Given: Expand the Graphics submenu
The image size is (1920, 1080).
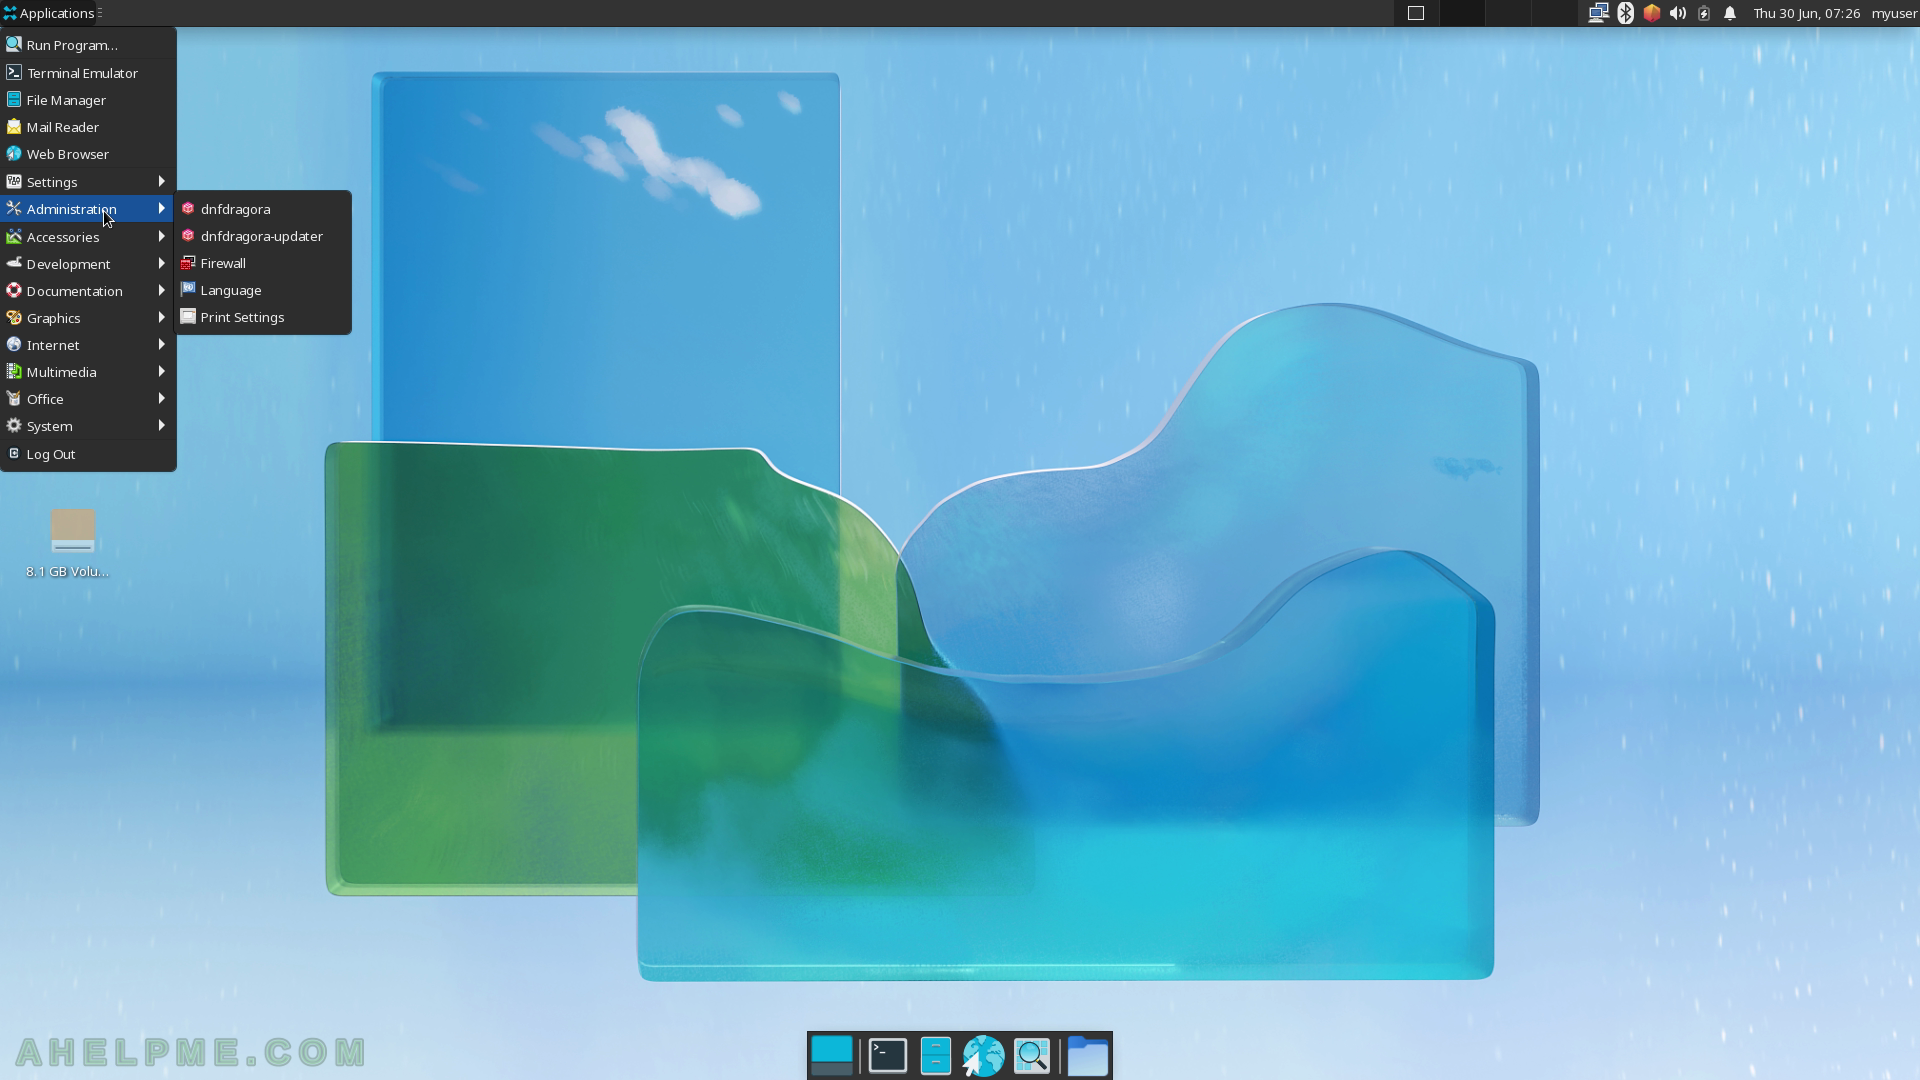Looking at the screenshot, I should point(88,318).
